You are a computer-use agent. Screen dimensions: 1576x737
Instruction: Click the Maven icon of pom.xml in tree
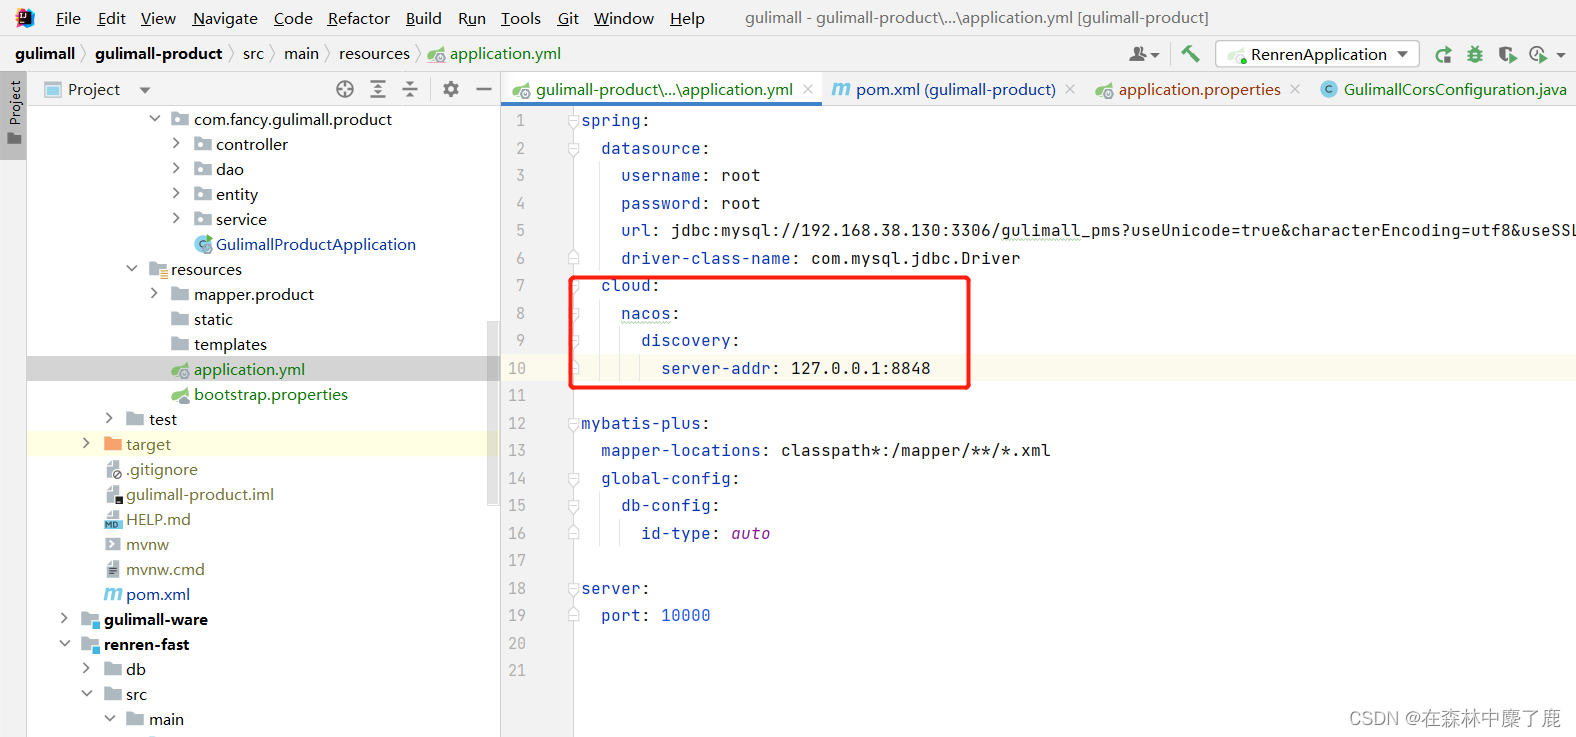point(113,594)
